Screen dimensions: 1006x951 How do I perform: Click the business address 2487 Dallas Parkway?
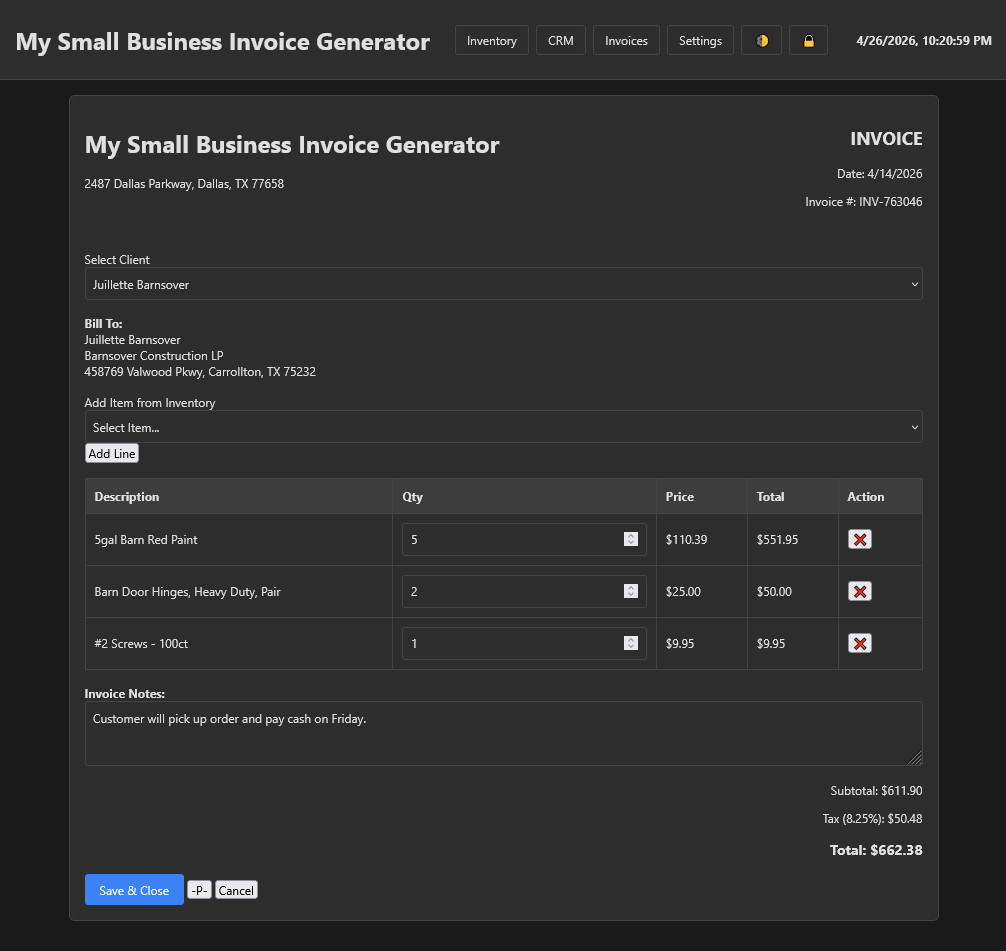coord(184,184)
